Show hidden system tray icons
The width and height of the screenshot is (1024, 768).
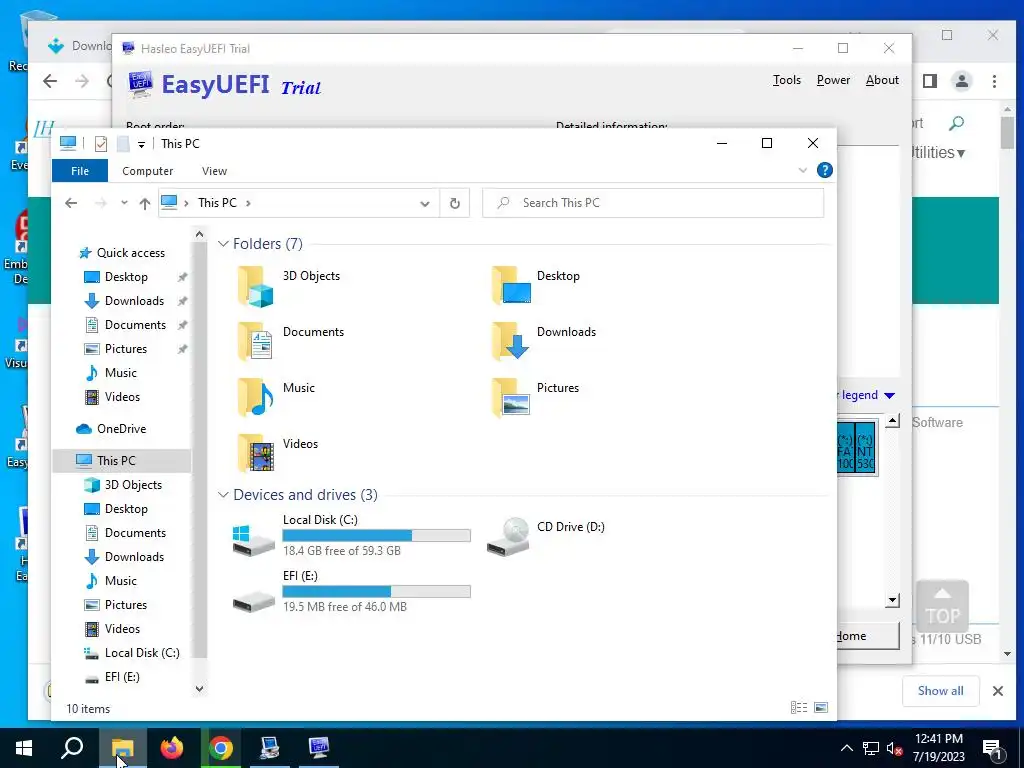(x=846, y=749)
